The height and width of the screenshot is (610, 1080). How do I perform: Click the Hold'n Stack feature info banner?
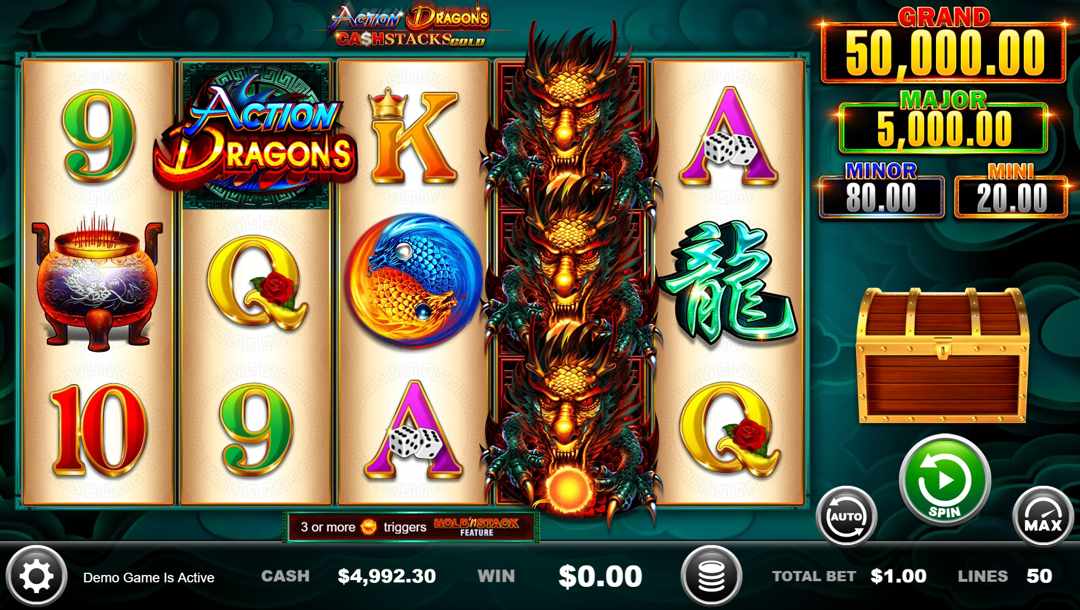point(412,527)
